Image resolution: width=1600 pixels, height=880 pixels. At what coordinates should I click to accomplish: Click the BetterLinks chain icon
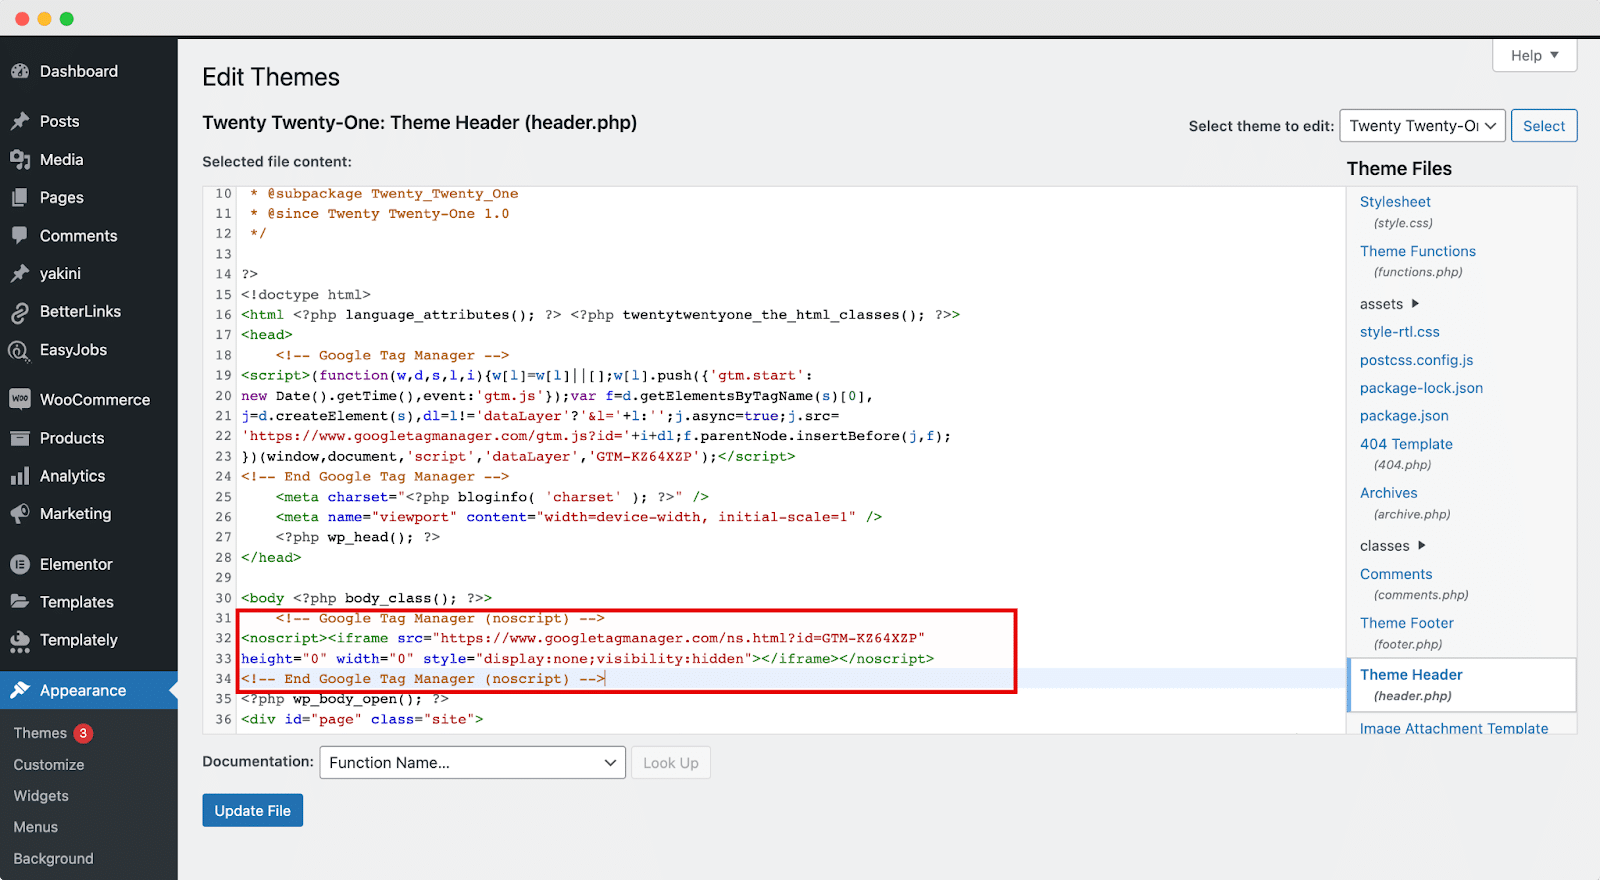[20, 312]
